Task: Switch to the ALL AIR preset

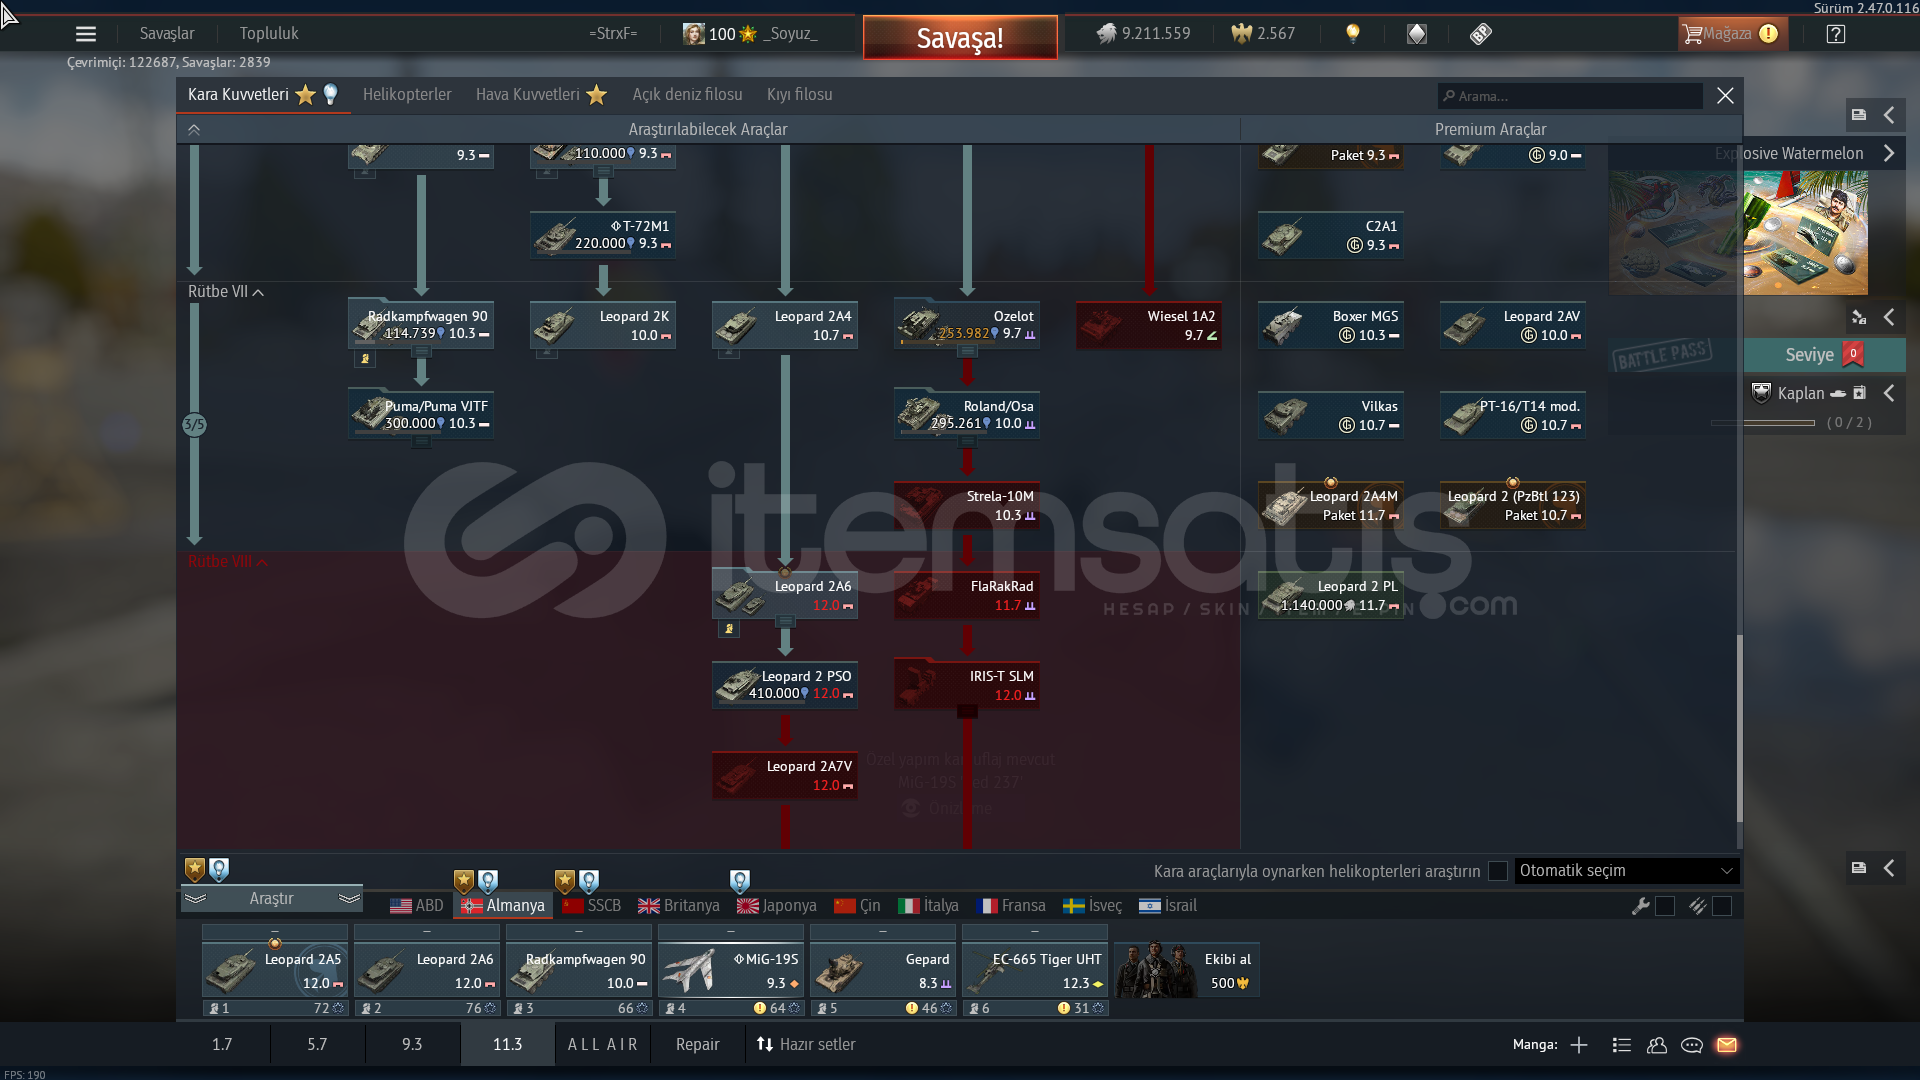Action: point(603,1044)
